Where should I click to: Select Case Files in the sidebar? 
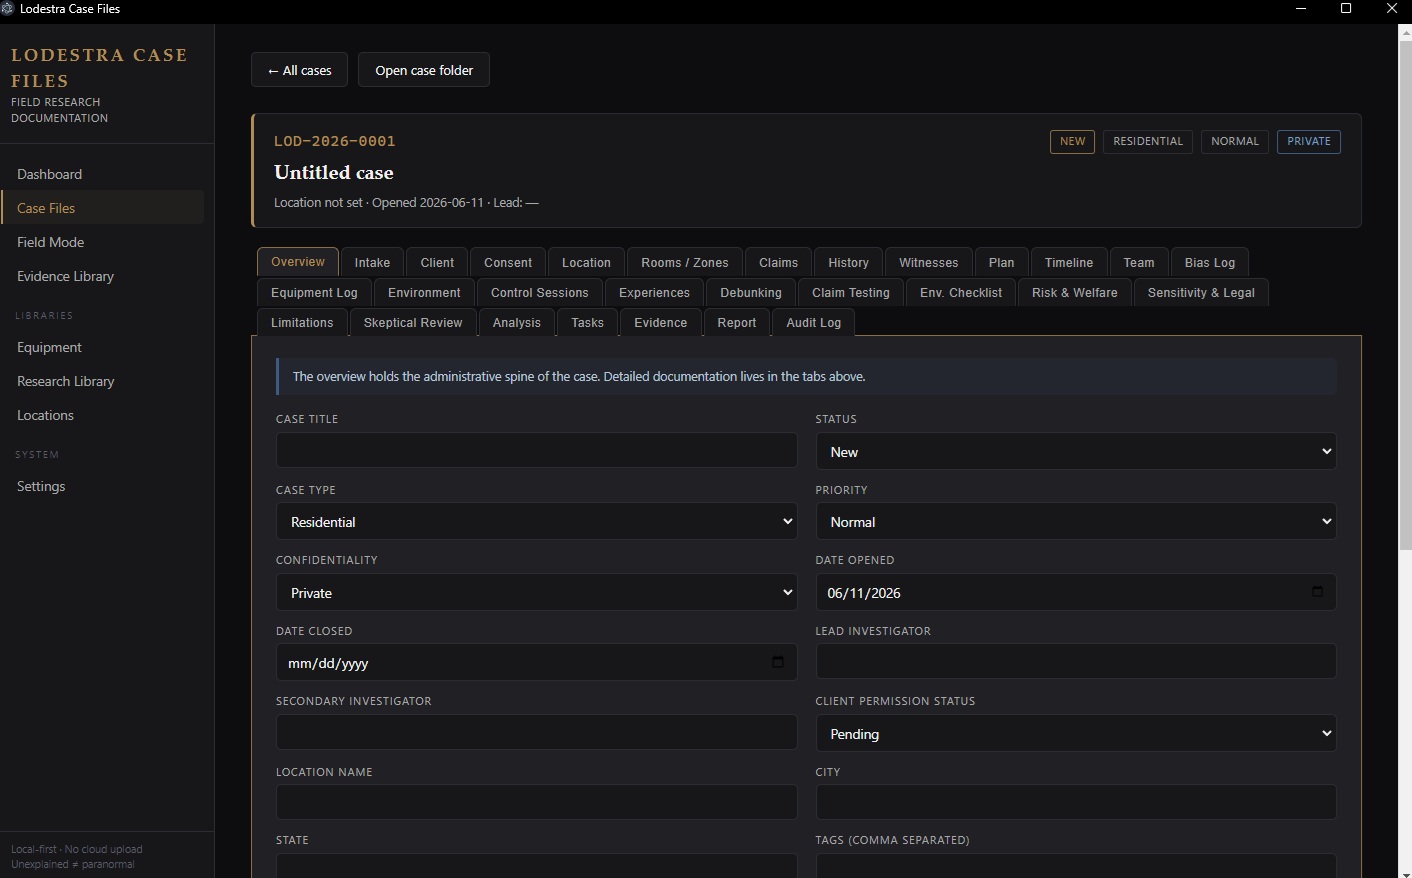click(102, 208)
